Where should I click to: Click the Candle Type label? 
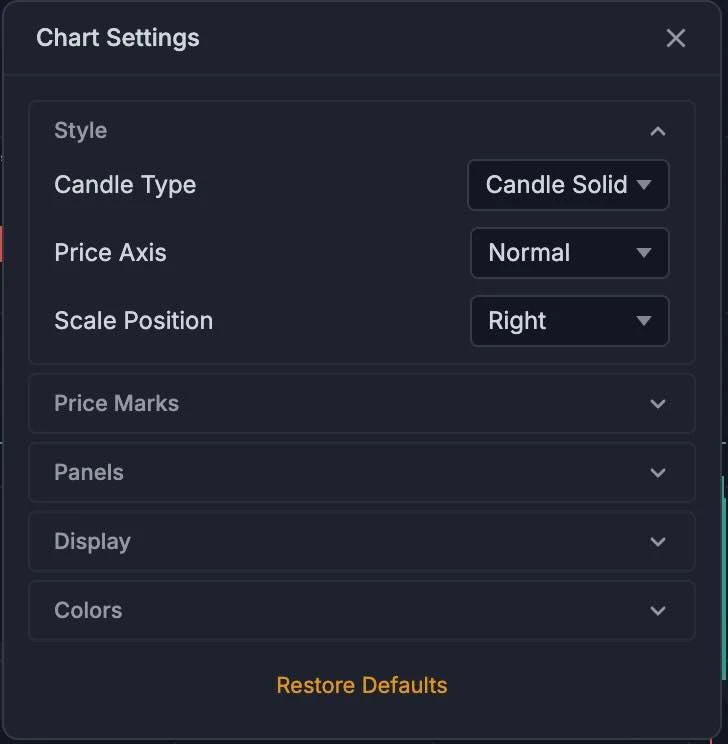point(125,185)
